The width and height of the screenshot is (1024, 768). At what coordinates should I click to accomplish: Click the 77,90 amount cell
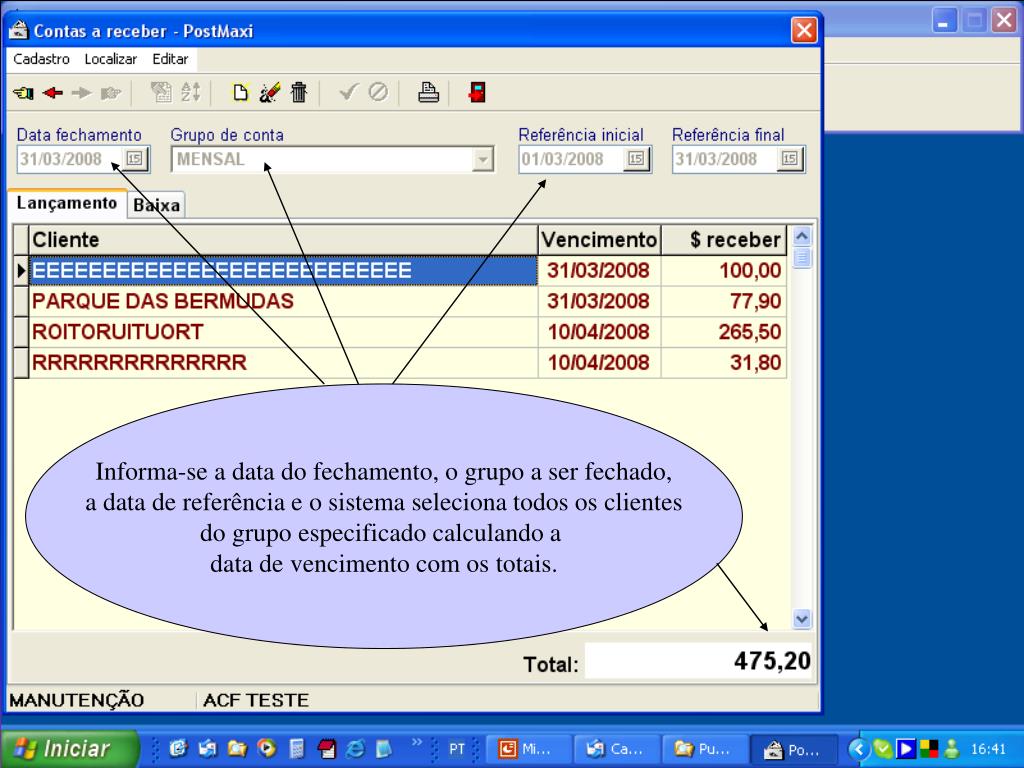tap(724, 301)
